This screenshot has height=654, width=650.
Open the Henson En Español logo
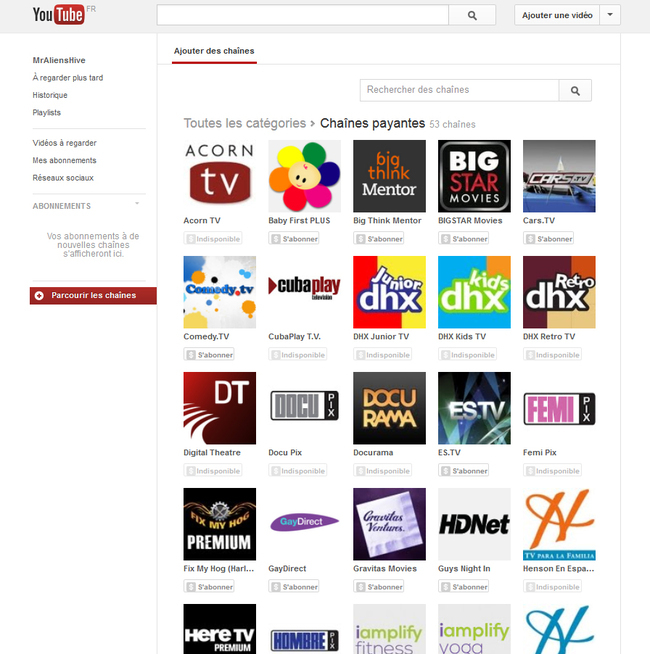coord(559,524)
